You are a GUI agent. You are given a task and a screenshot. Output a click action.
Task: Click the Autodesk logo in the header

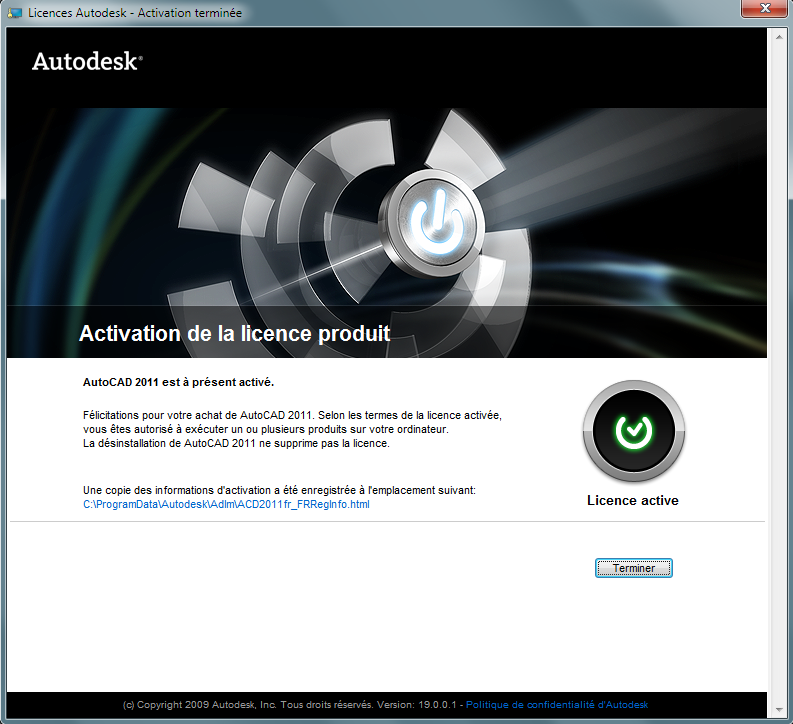(x=87, y=61)
